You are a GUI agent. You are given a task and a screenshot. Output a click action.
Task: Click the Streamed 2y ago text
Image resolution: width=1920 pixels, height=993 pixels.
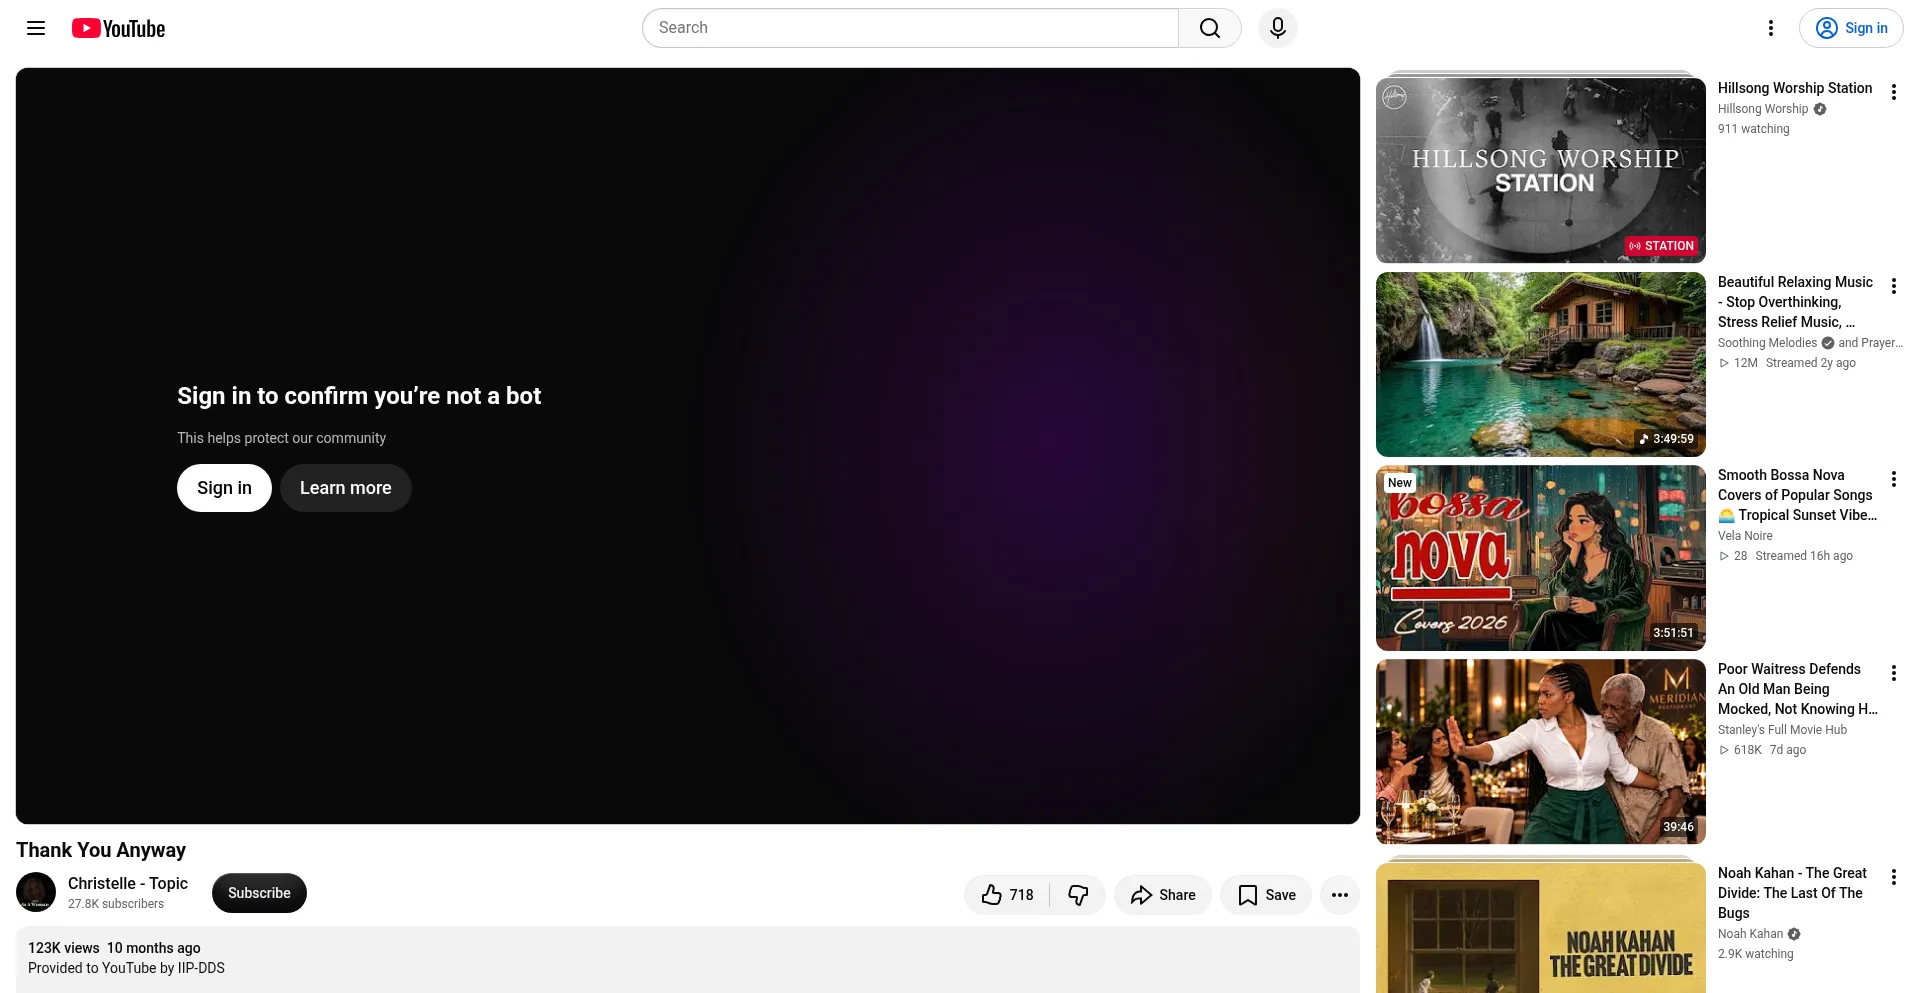(x=1811, y=363)
